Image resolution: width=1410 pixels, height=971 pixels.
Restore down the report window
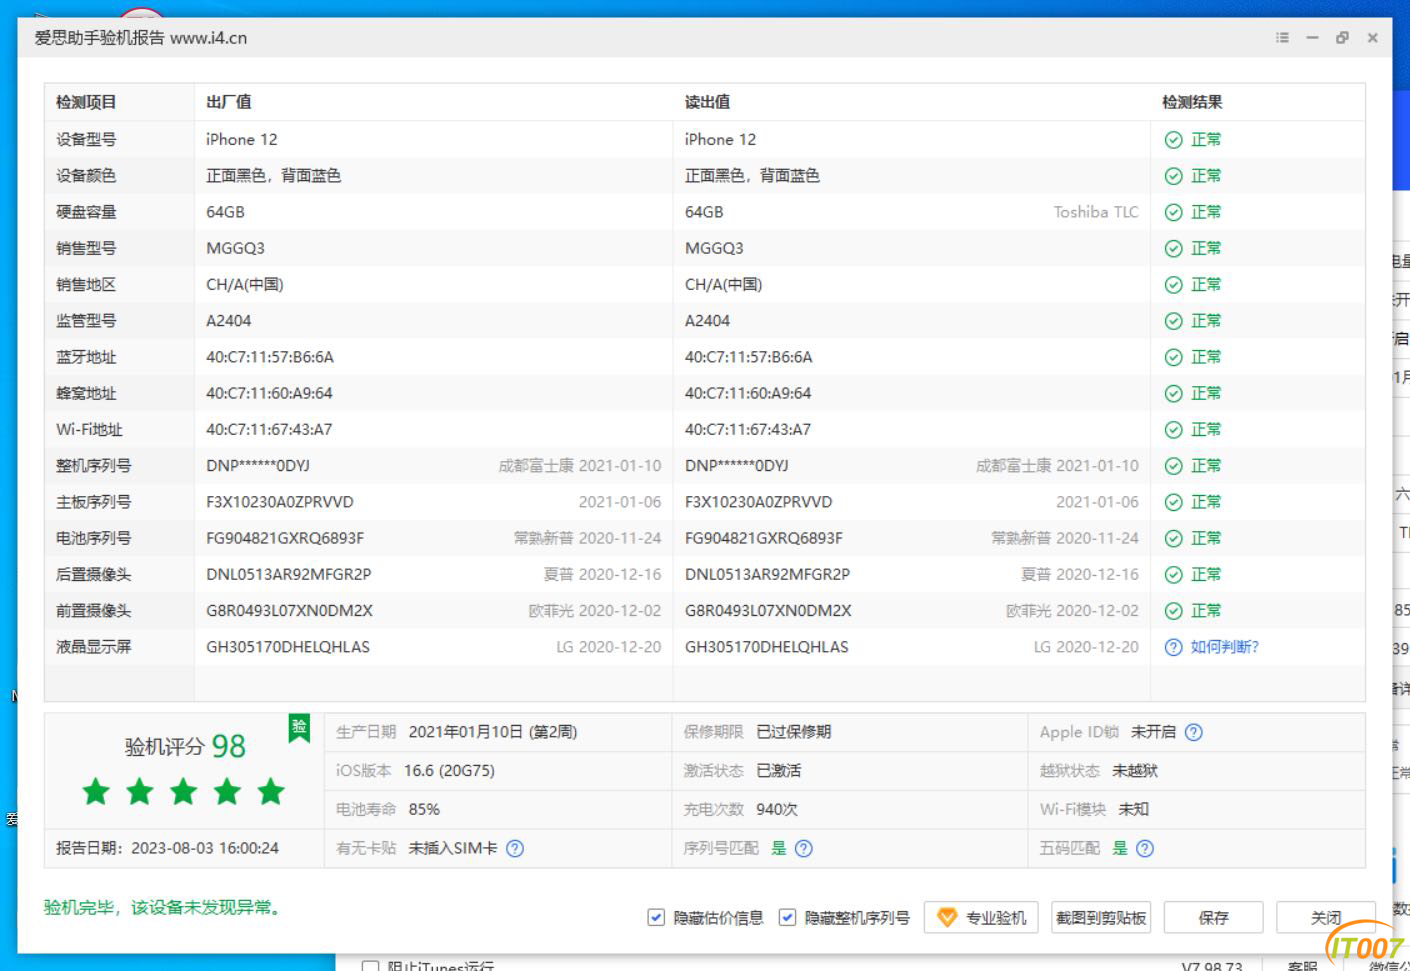(x=1342, y=37)
